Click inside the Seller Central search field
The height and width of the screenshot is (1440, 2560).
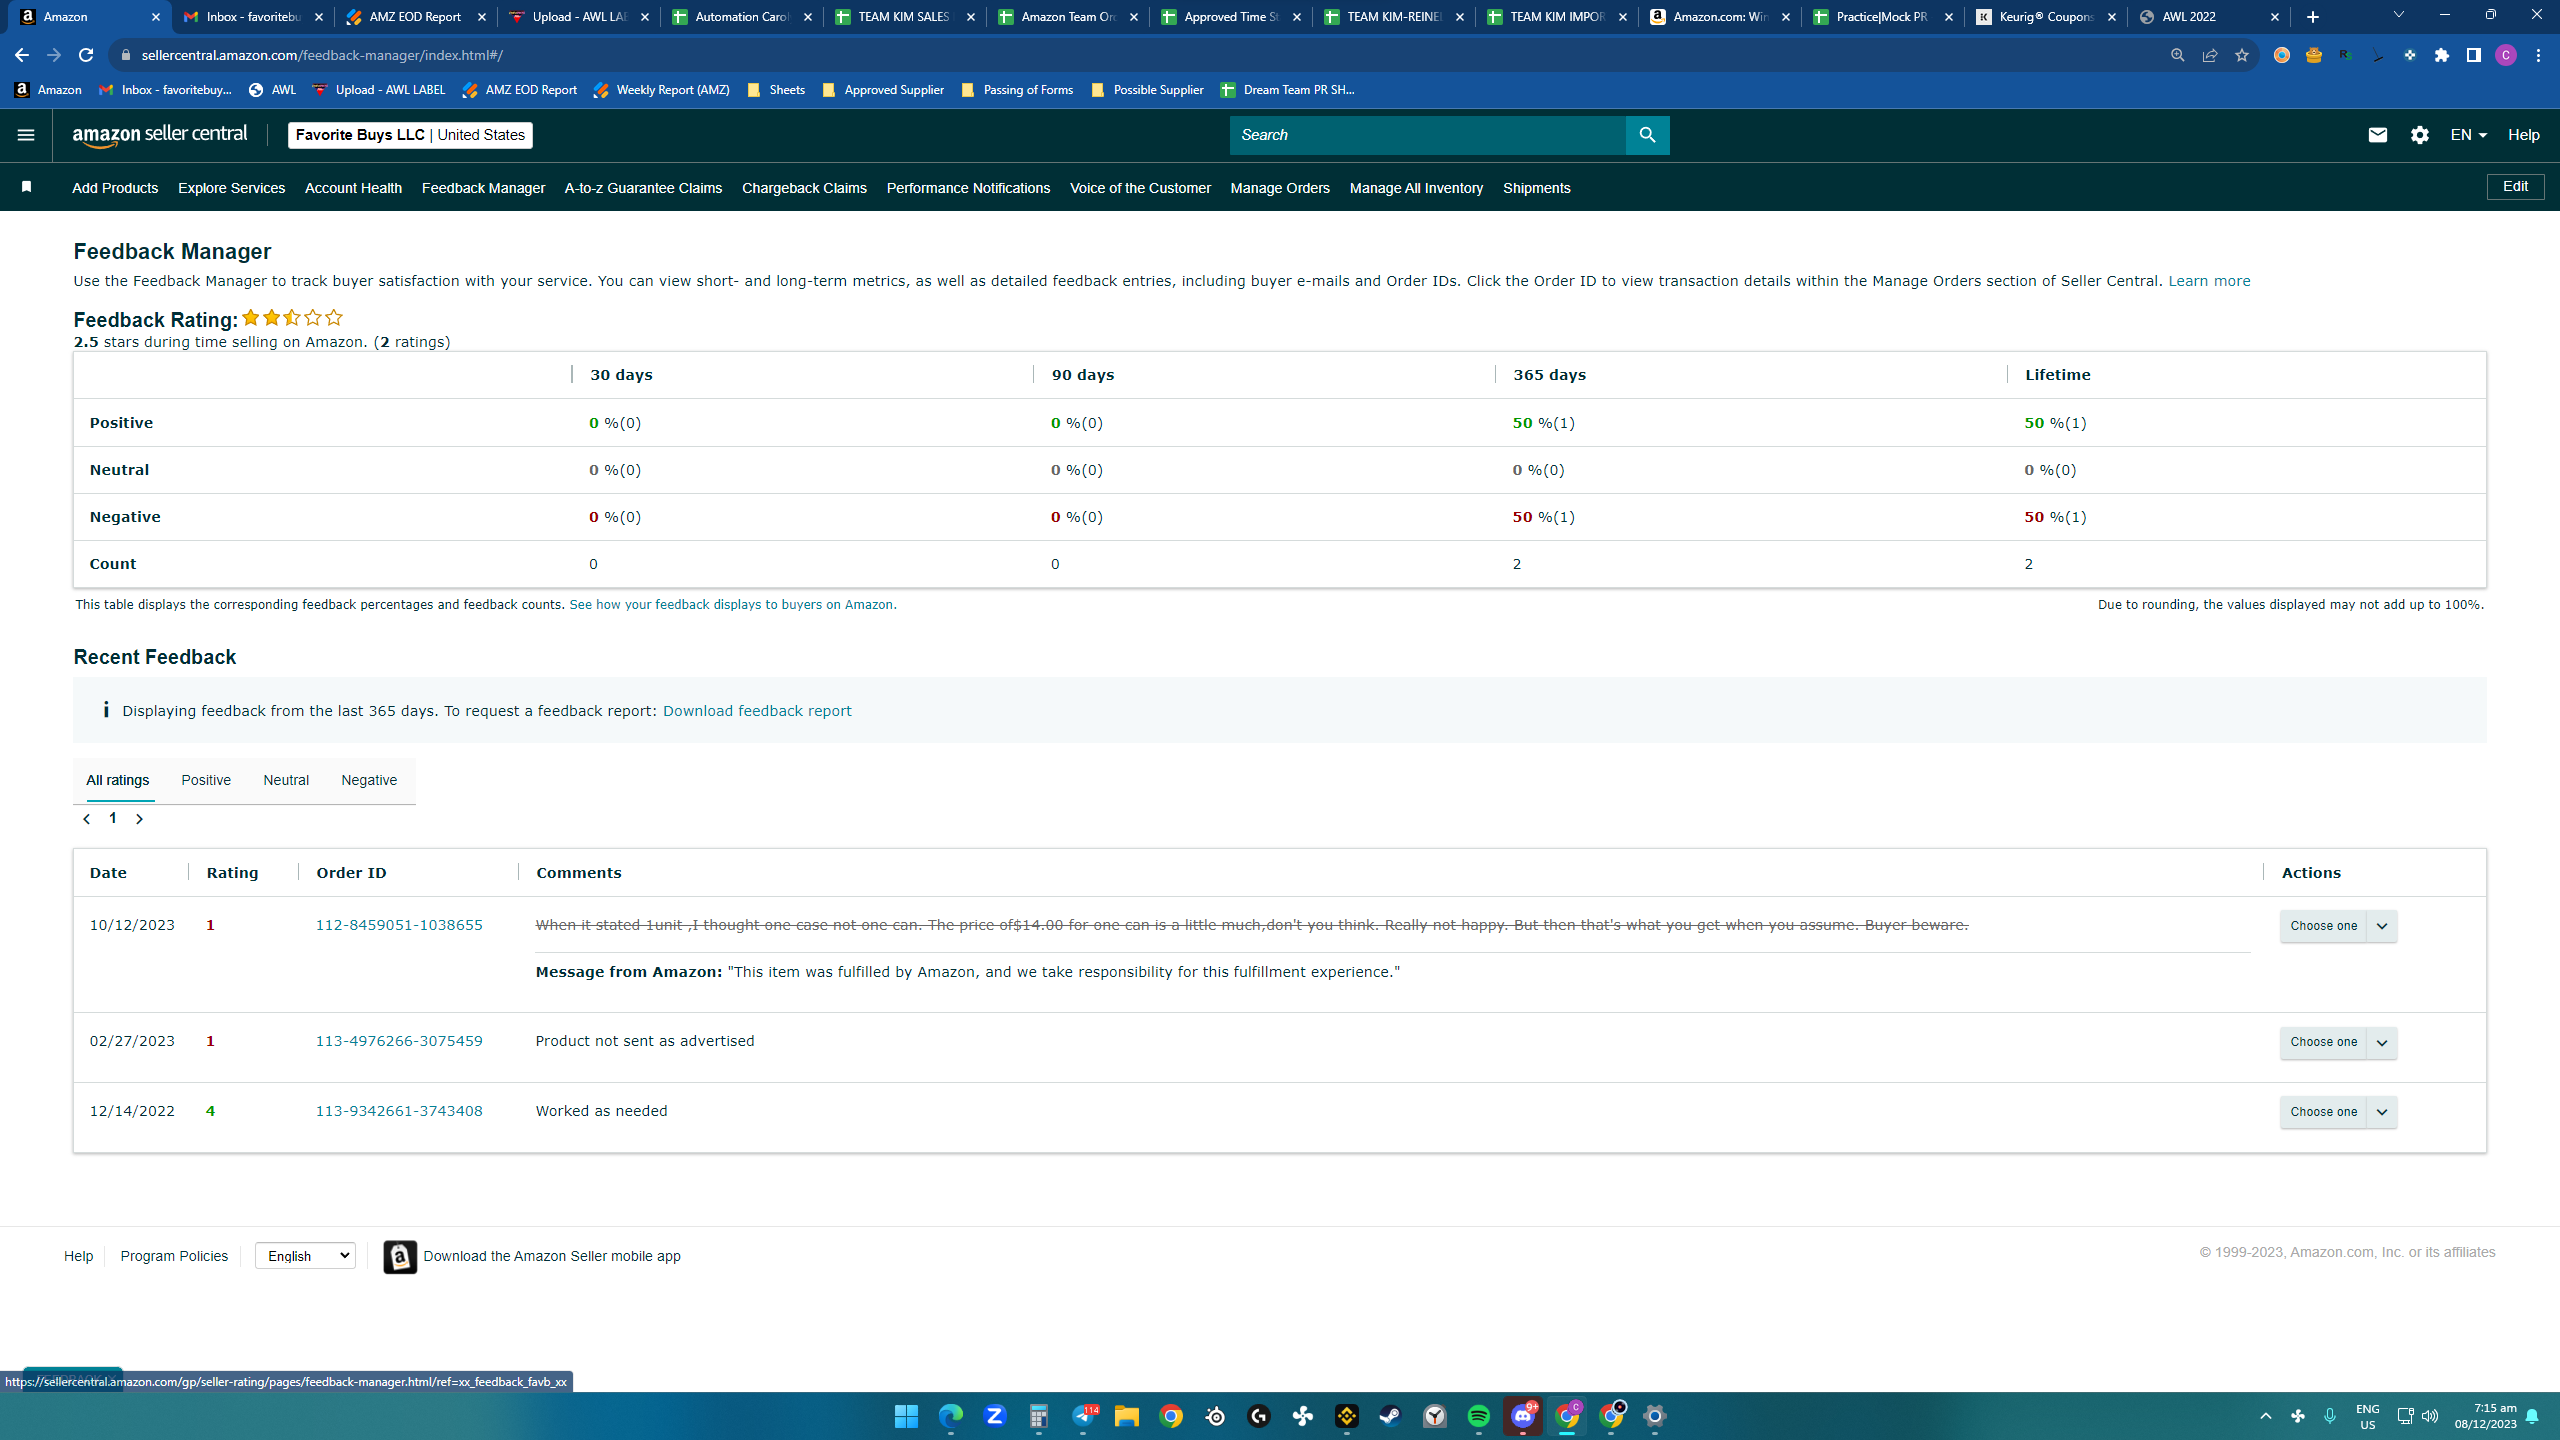click(x=1427, y=135)
